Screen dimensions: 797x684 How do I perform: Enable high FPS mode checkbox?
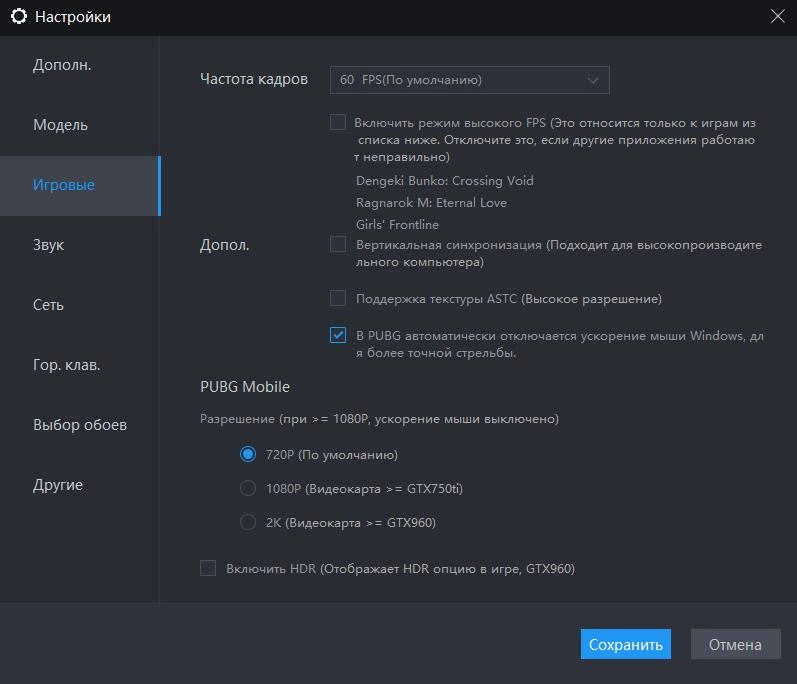tap(338, 123)
